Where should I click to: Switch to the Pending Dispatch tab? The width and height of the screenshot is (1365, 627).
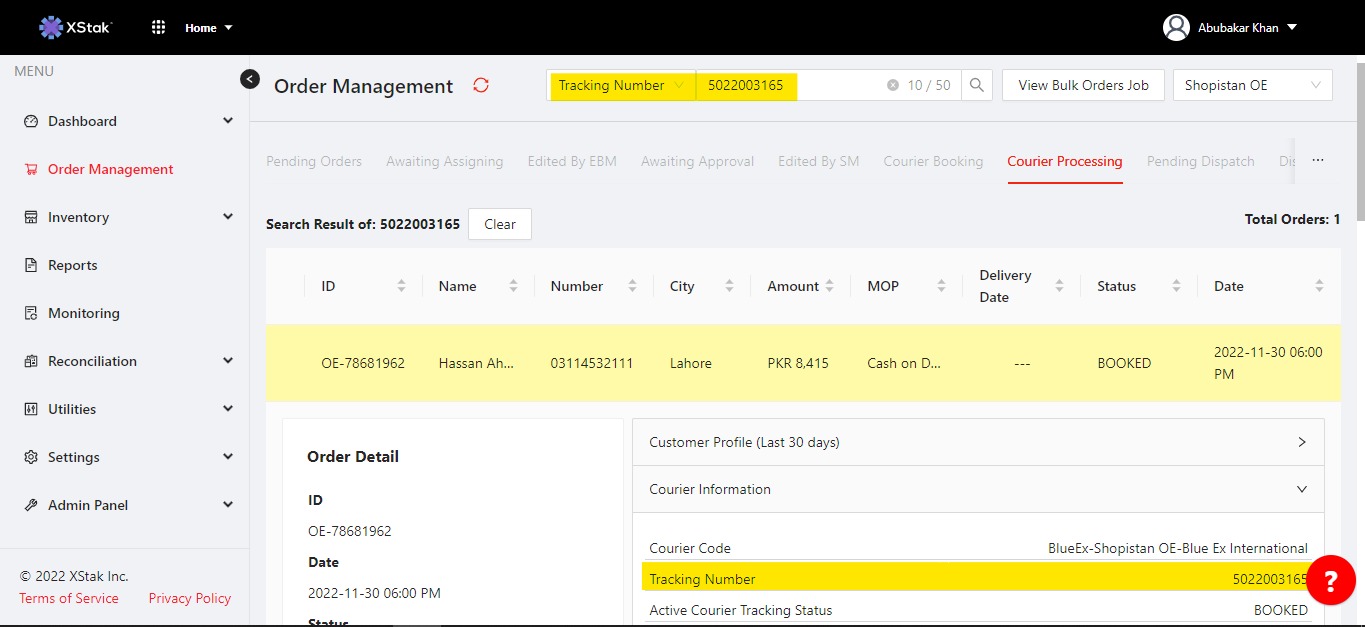[x=1200, y=162]
